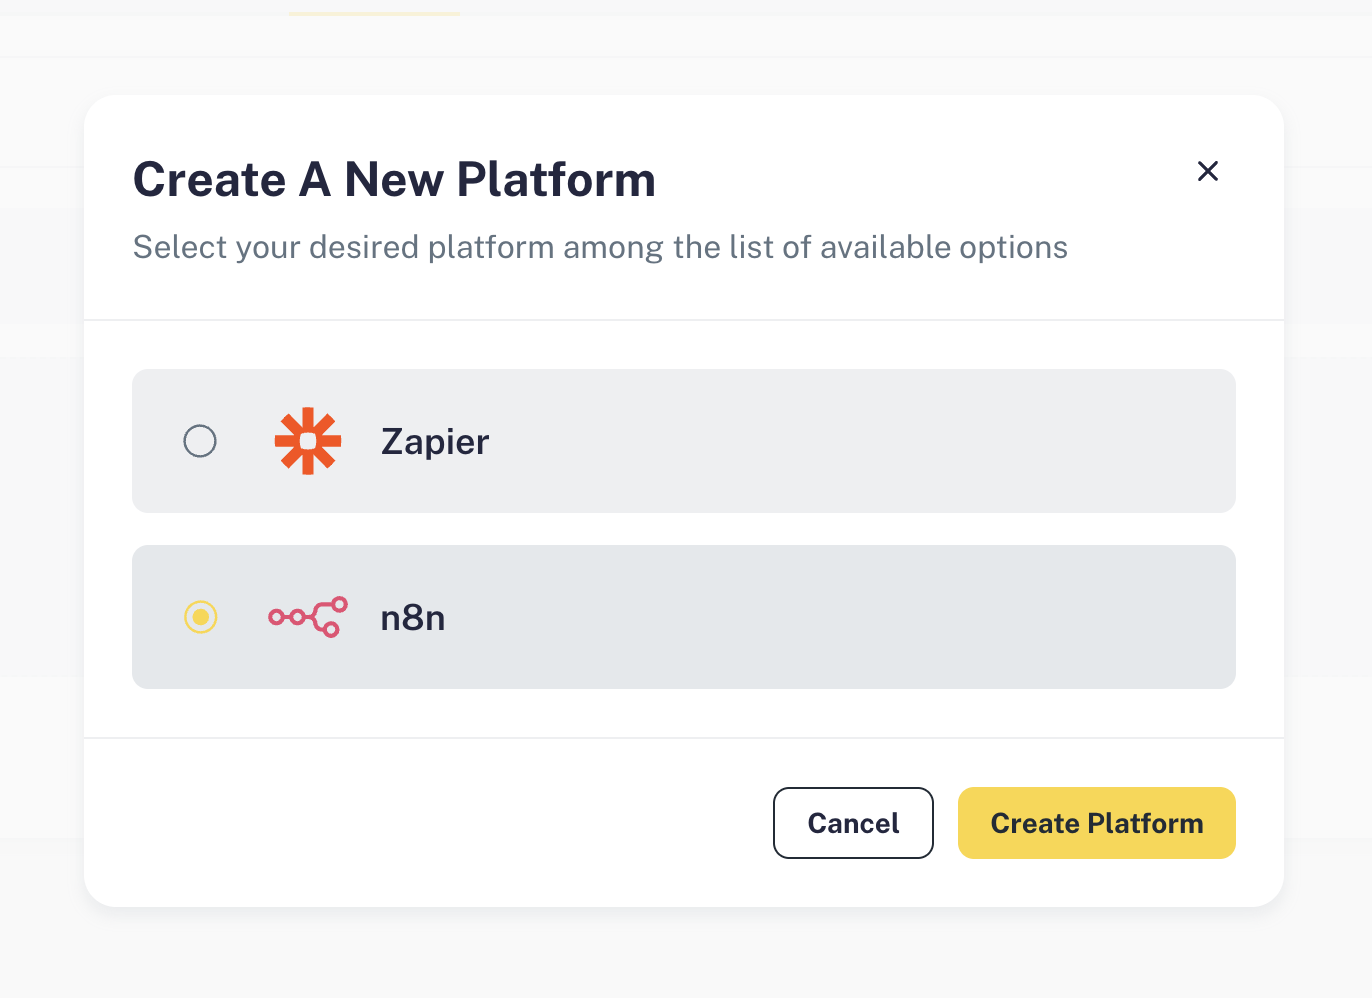Click the Cancel button

[853, 823]
